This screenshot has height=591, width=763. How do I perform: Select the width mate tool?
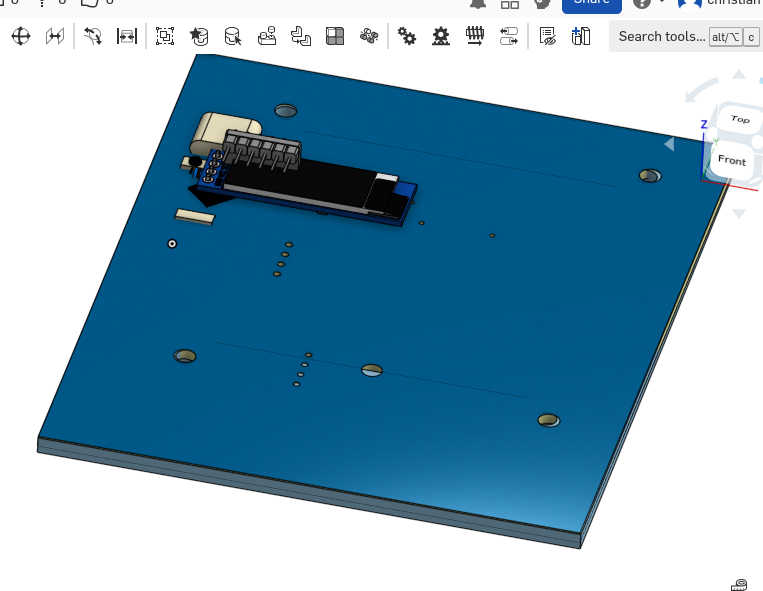[x=127, y=36]
